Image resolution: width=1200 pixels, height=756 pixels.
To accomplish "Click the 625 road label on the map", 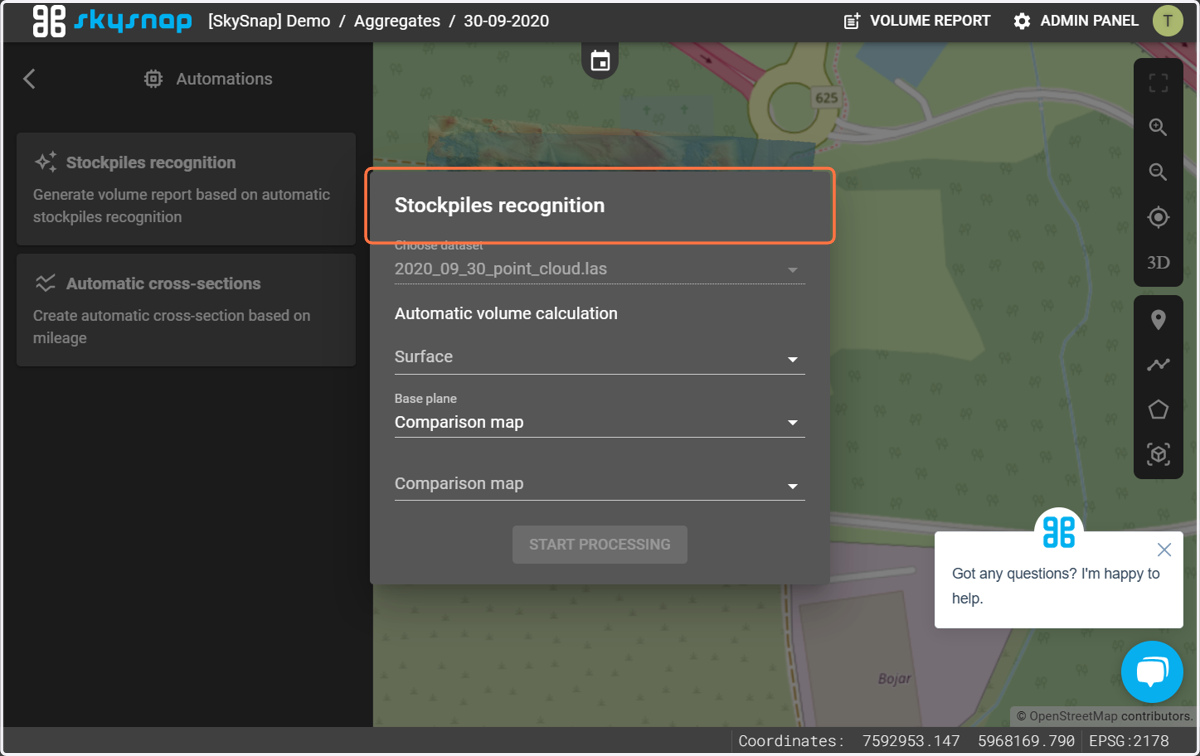I will coord(826,98).
